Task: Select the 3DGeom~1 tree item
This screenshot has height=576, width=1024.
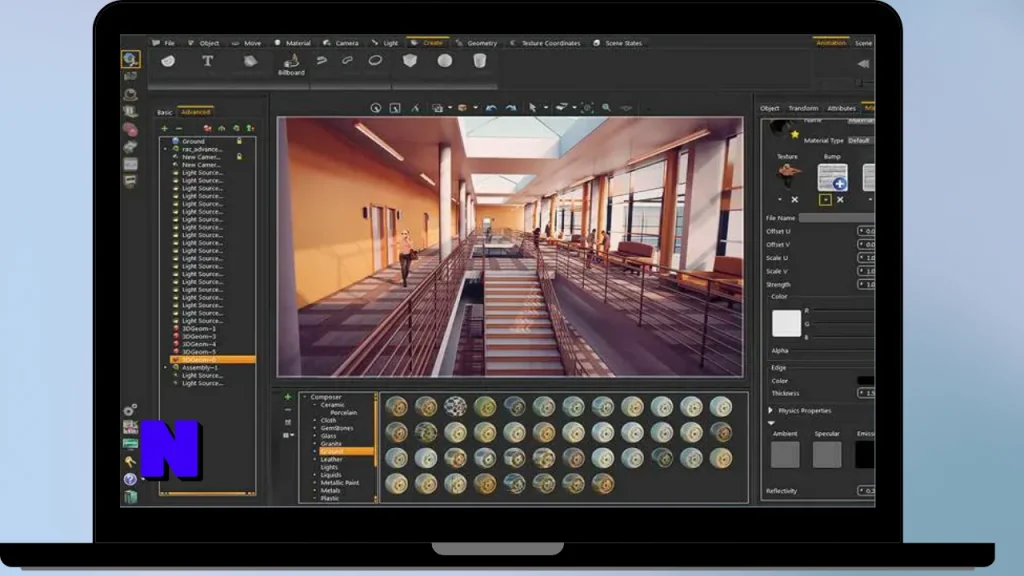Action: (x=199, y=328)
